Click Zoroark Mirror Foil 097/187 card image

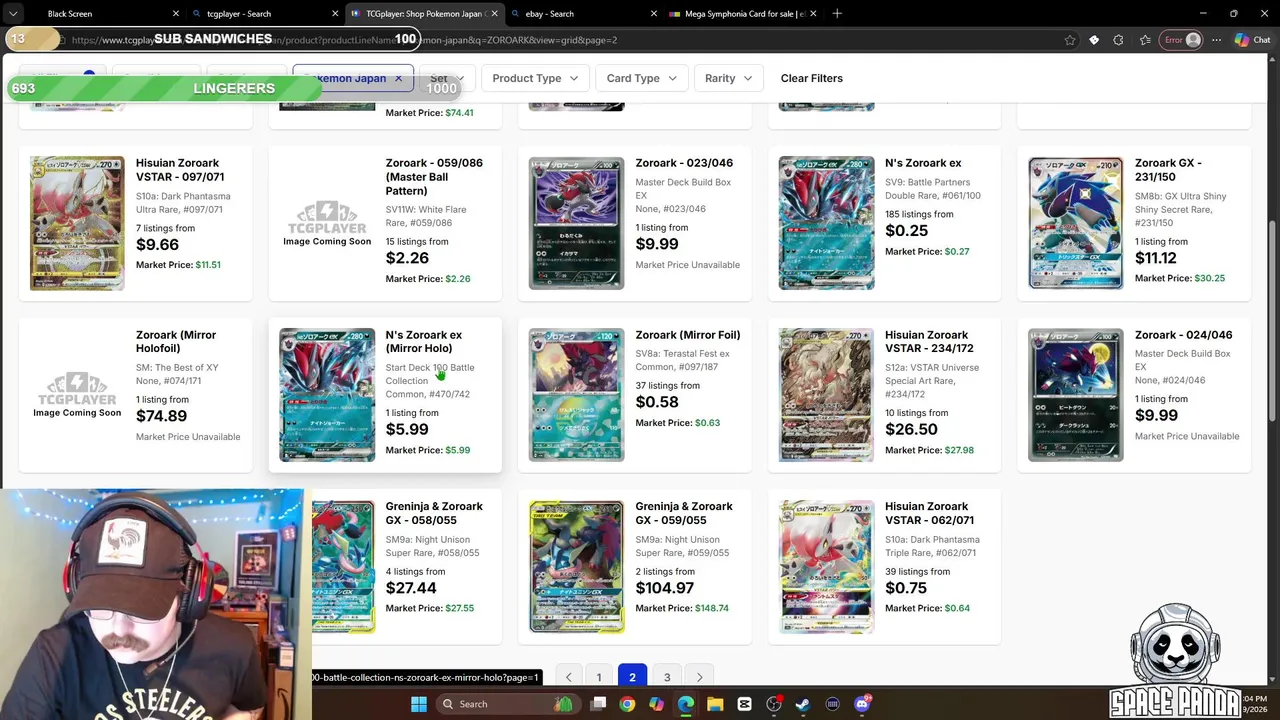(576, 395)
